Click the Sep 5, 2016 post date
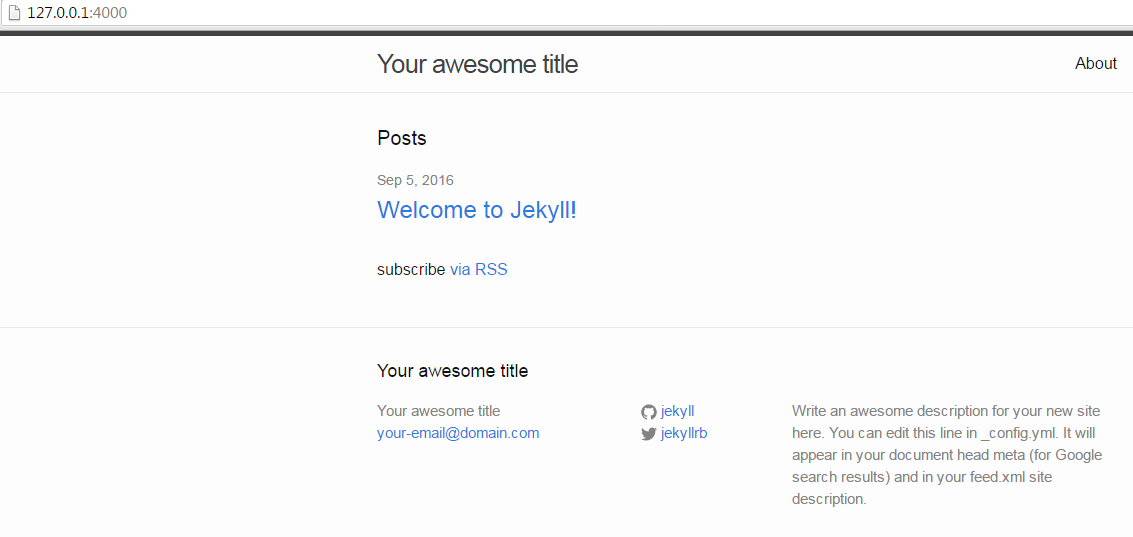1133x537 pixels. [415, 180]
